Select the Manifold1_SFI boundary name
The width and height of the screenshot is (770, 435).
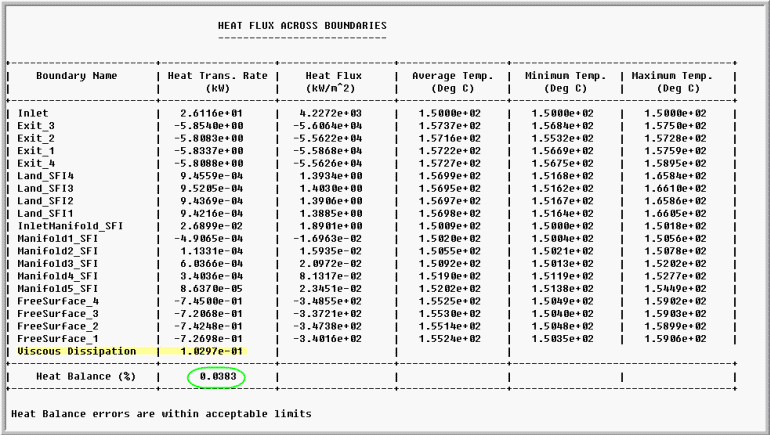click(57, 239)
